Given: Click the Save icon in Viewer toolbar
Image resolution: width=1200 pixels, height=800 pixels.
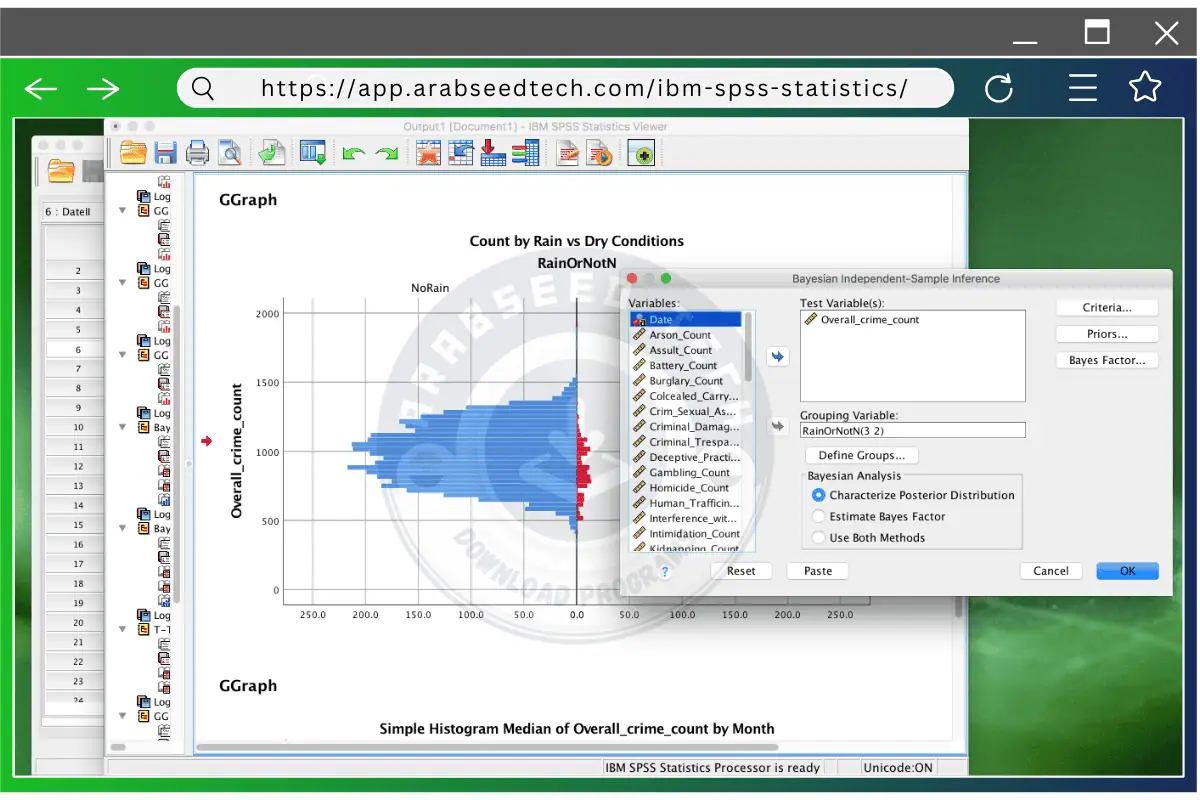Looking at the screenshot, I should (165, 153).
